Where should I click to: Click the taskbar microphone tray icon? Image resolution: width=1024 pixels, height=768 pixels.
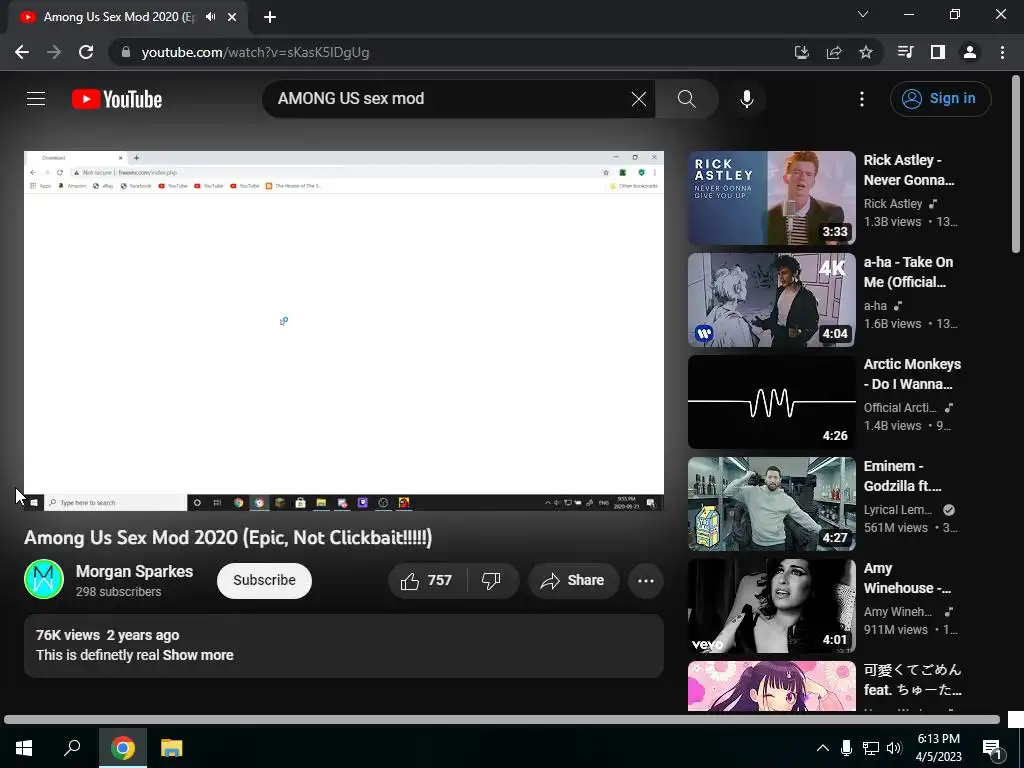[x=846, y=748]
